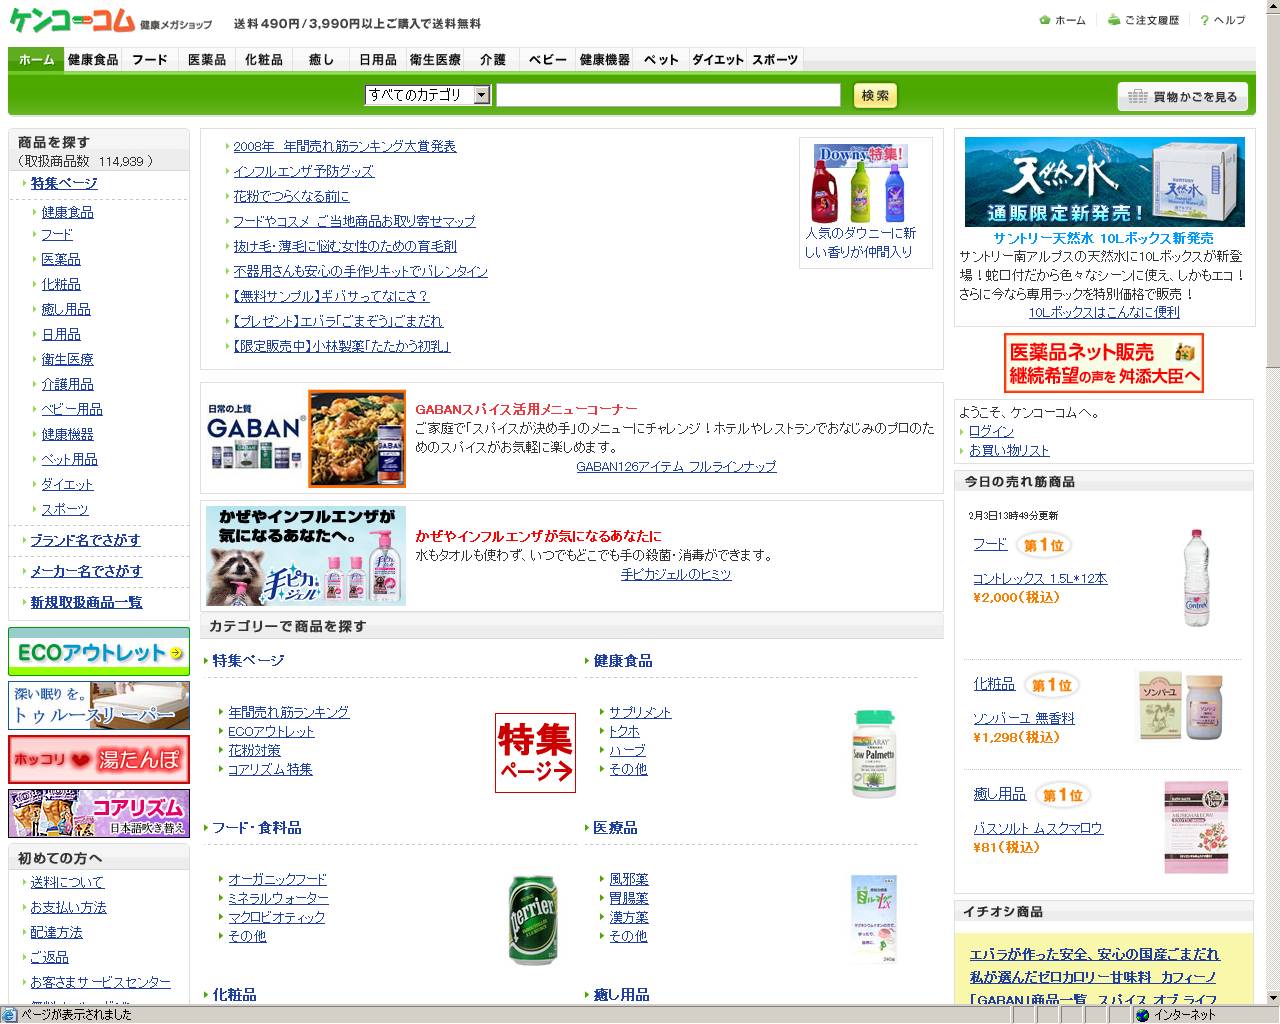The width and height of the screenshot is (1280, 1024).
Task: Open サプリメント under 健康食品
Action: pyautogui.click(x=640, y=712)
